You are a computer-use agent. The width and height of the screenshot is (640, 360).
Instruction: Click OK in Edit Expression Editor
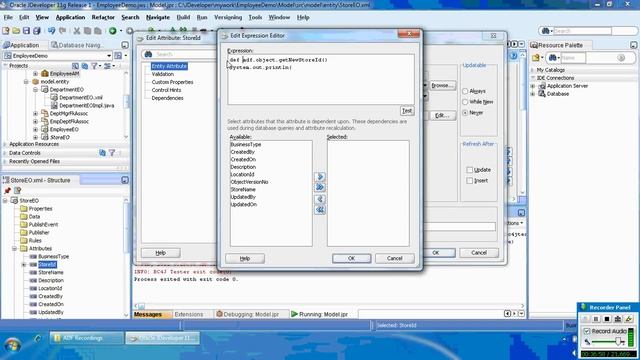(x=351, y=258)
